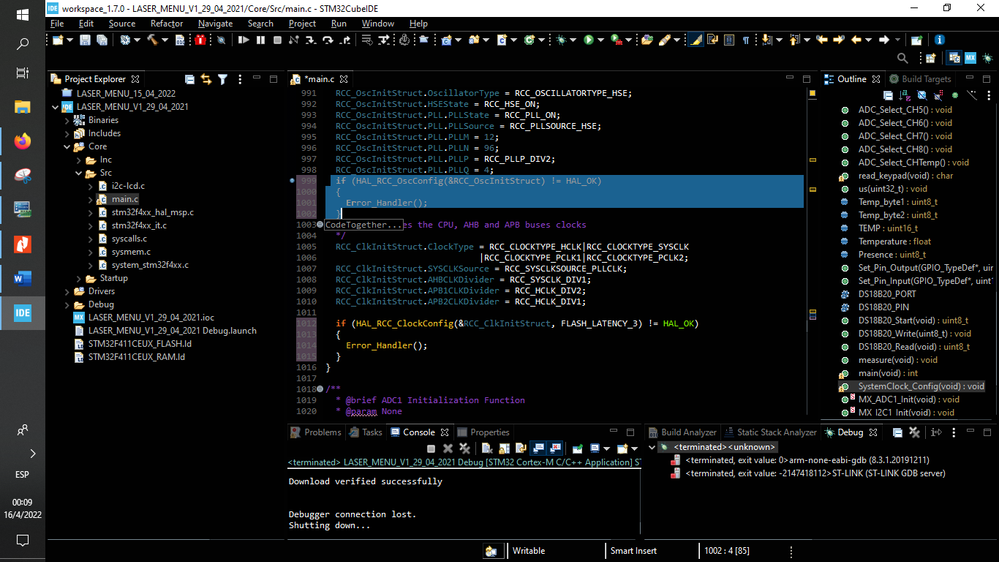The width and height of the screenshot is (999, 562).
Task: Click the green bug Debug launch icon
Action: pyautogui.click(x=561, y=40)
